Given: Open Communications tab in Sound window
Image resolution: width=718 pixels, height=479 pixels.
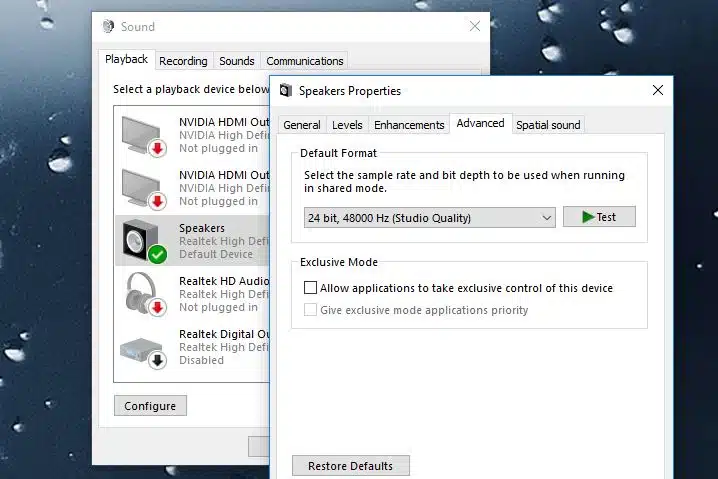Looking at the screenshot, I should [x=305, y=61].
